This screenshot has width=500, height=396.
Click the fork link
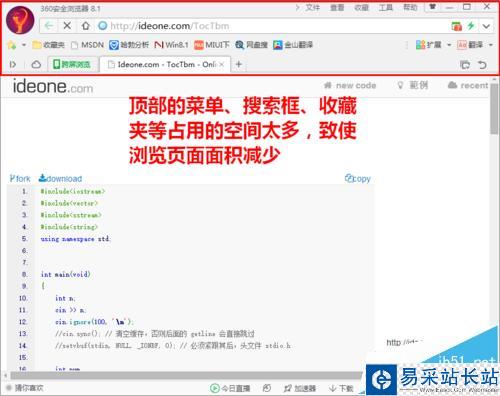20,179
